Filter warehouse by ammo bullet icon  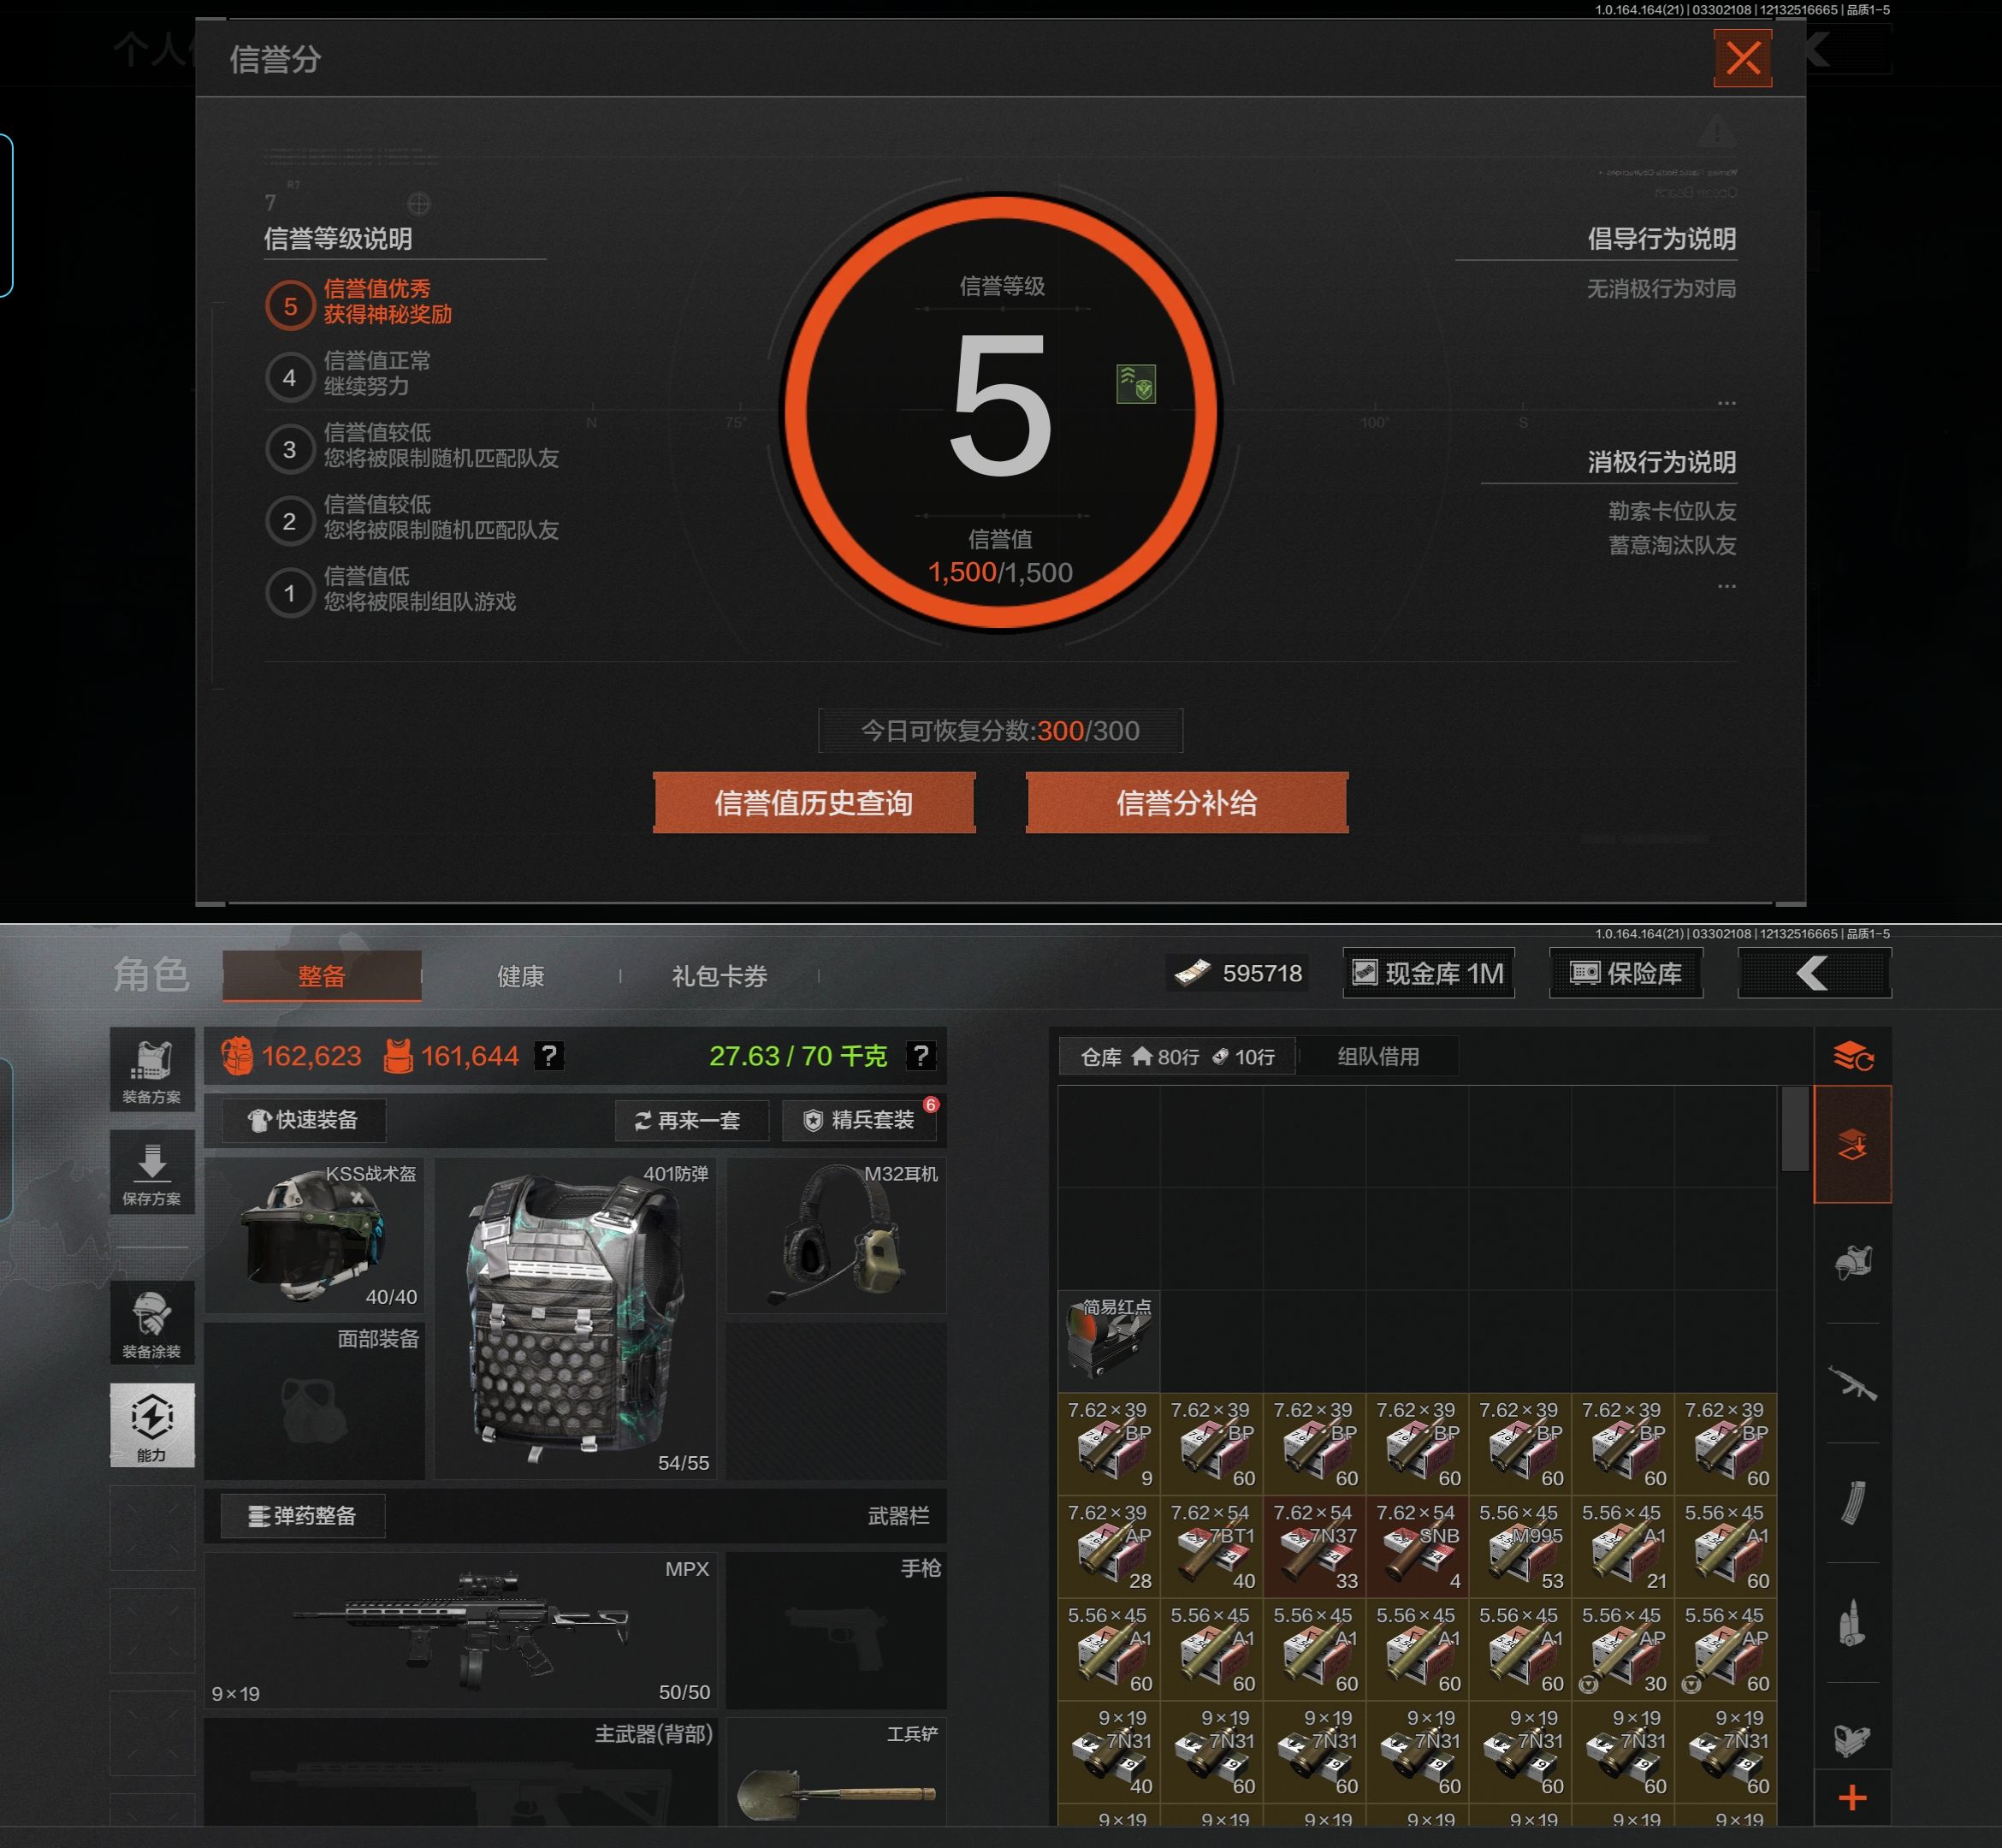(1852, 1621)
